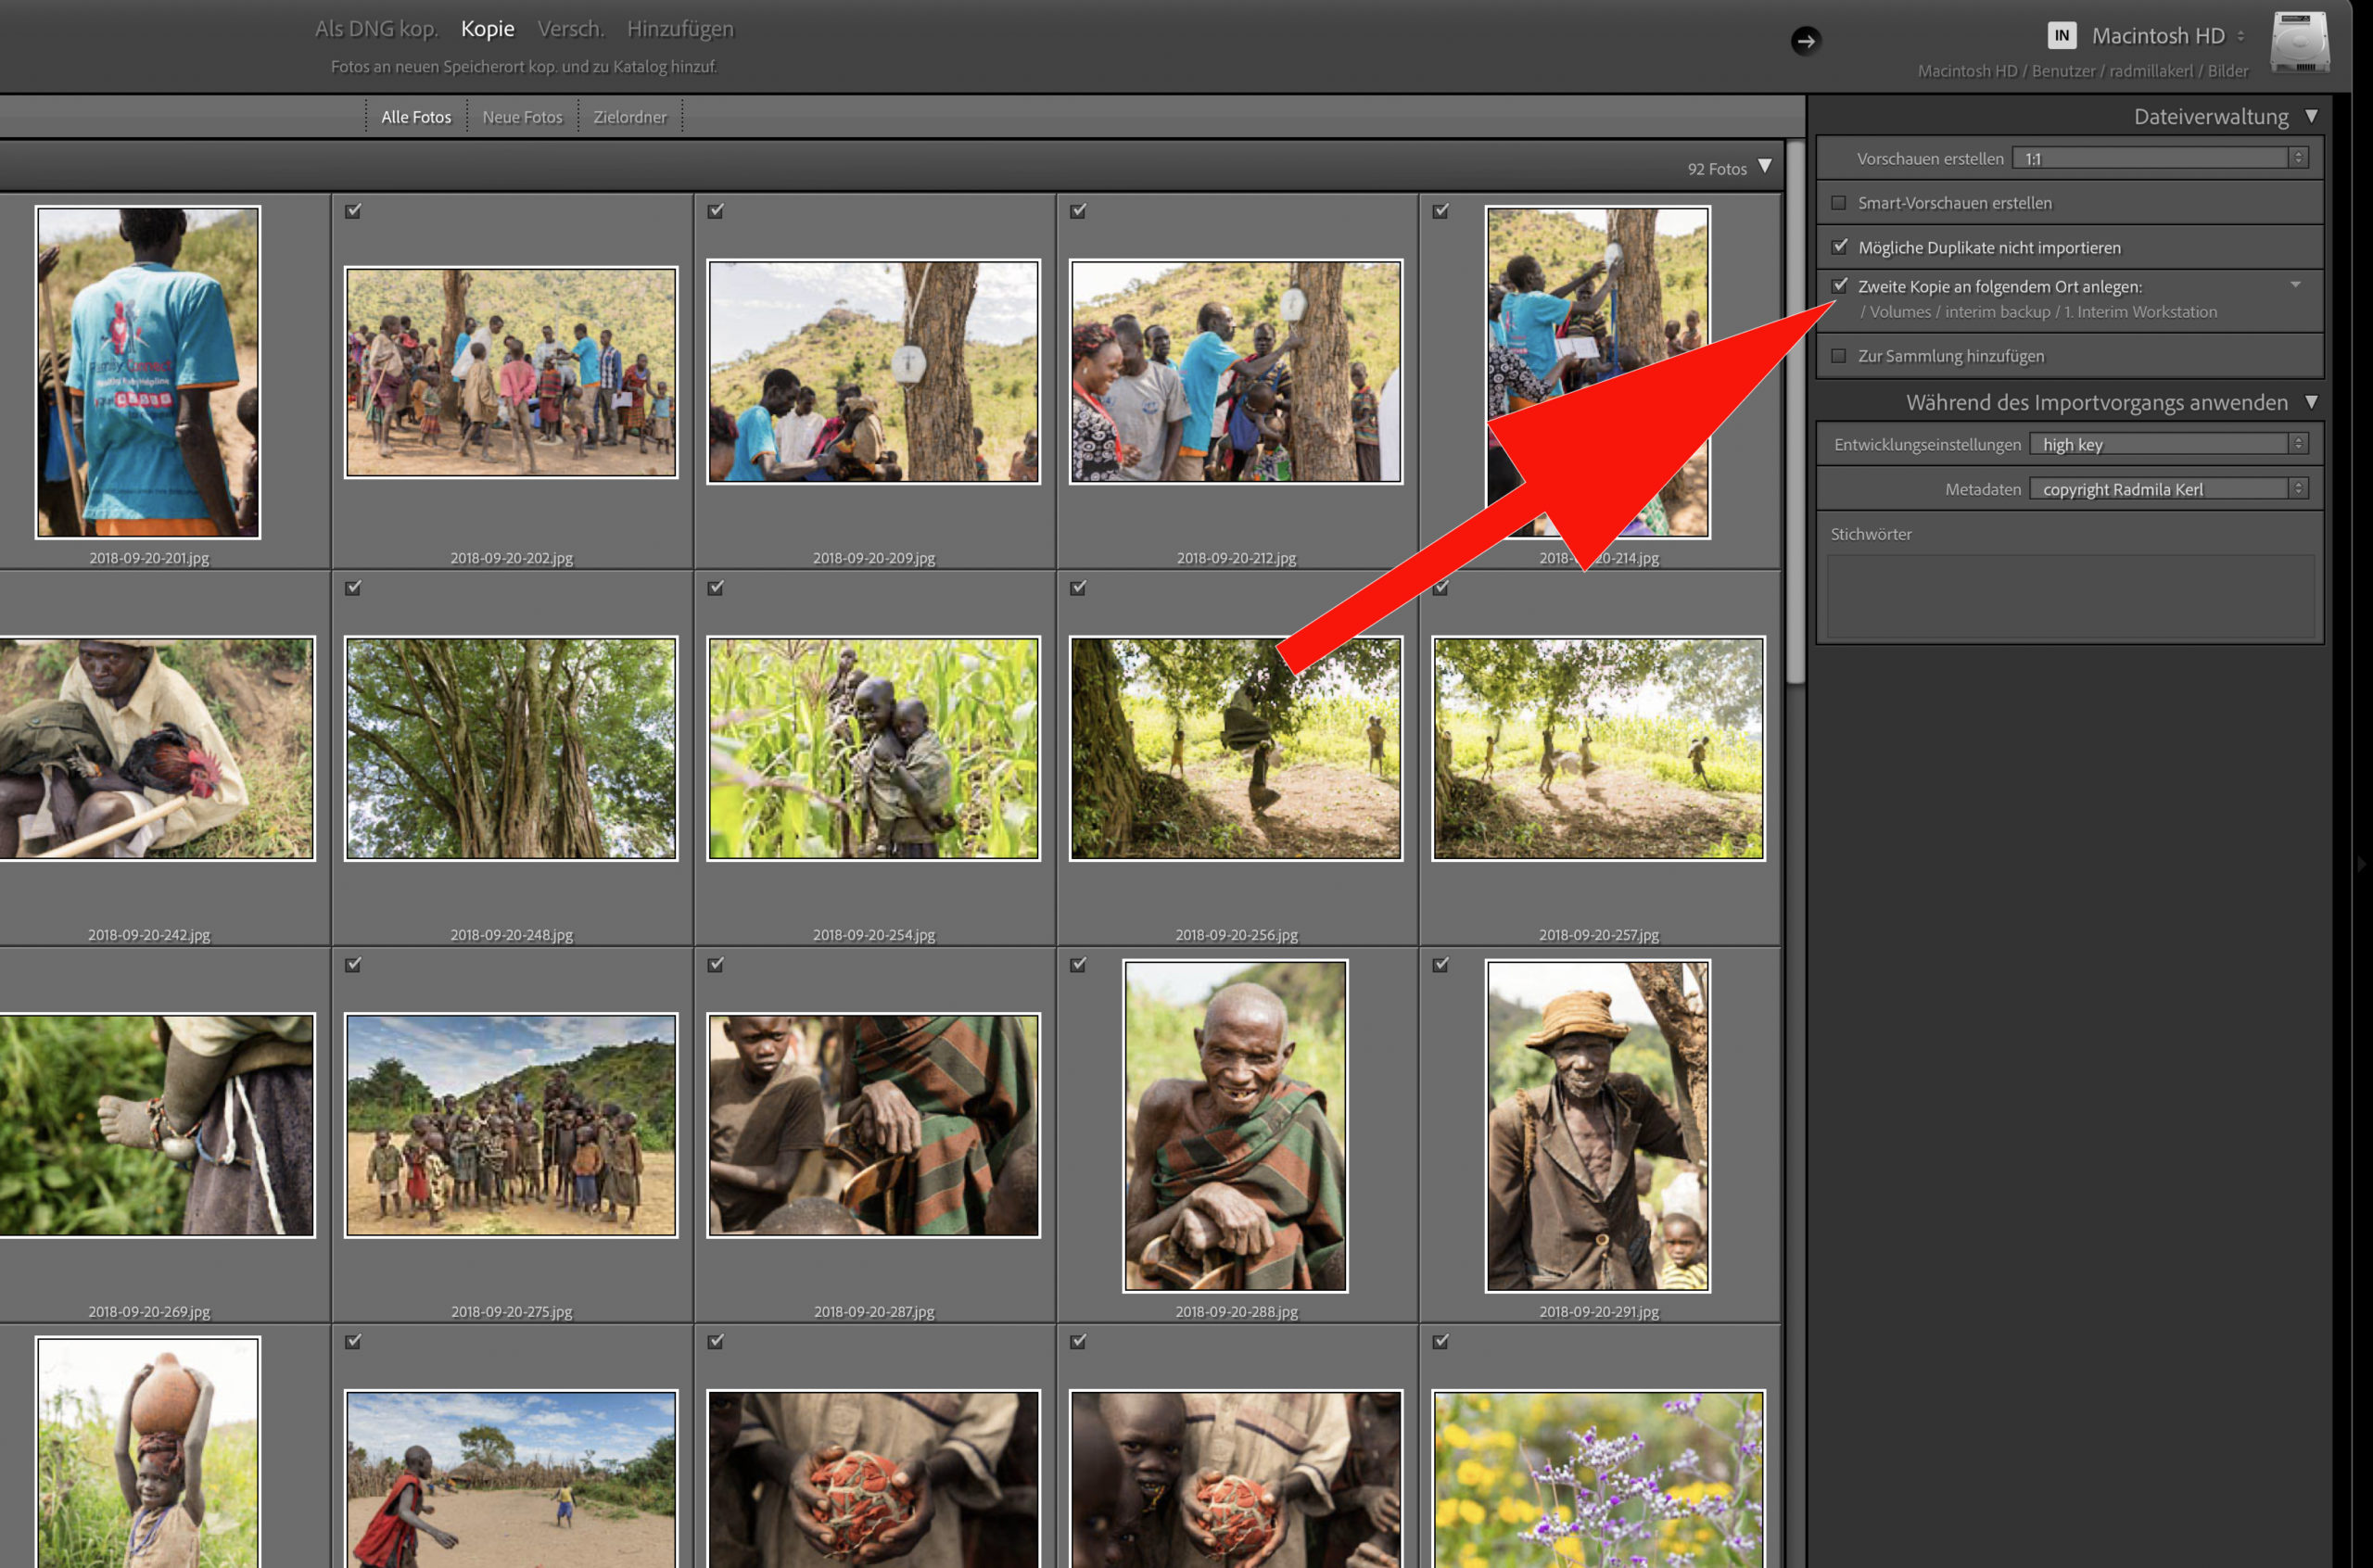Click the grid vertical scrollbar handle

point(1795,412)
